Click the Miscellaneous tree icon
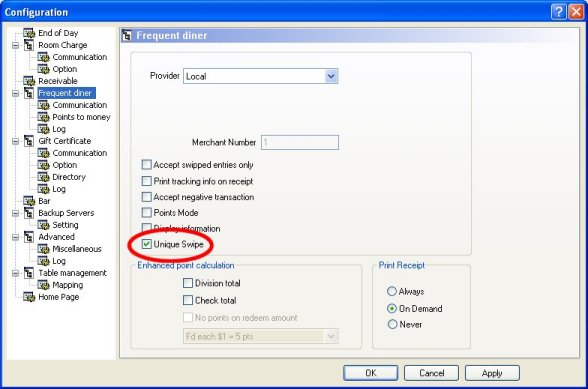 43,249
